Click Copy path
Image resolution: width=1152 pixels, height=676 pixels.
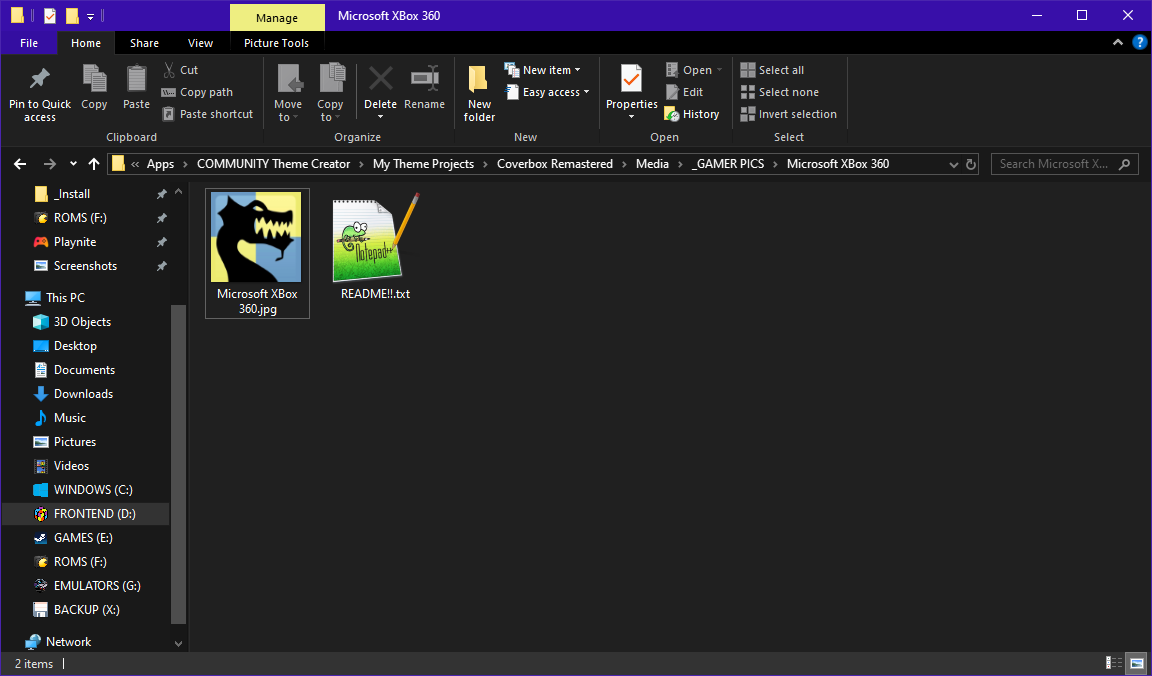tap(197, 92)
